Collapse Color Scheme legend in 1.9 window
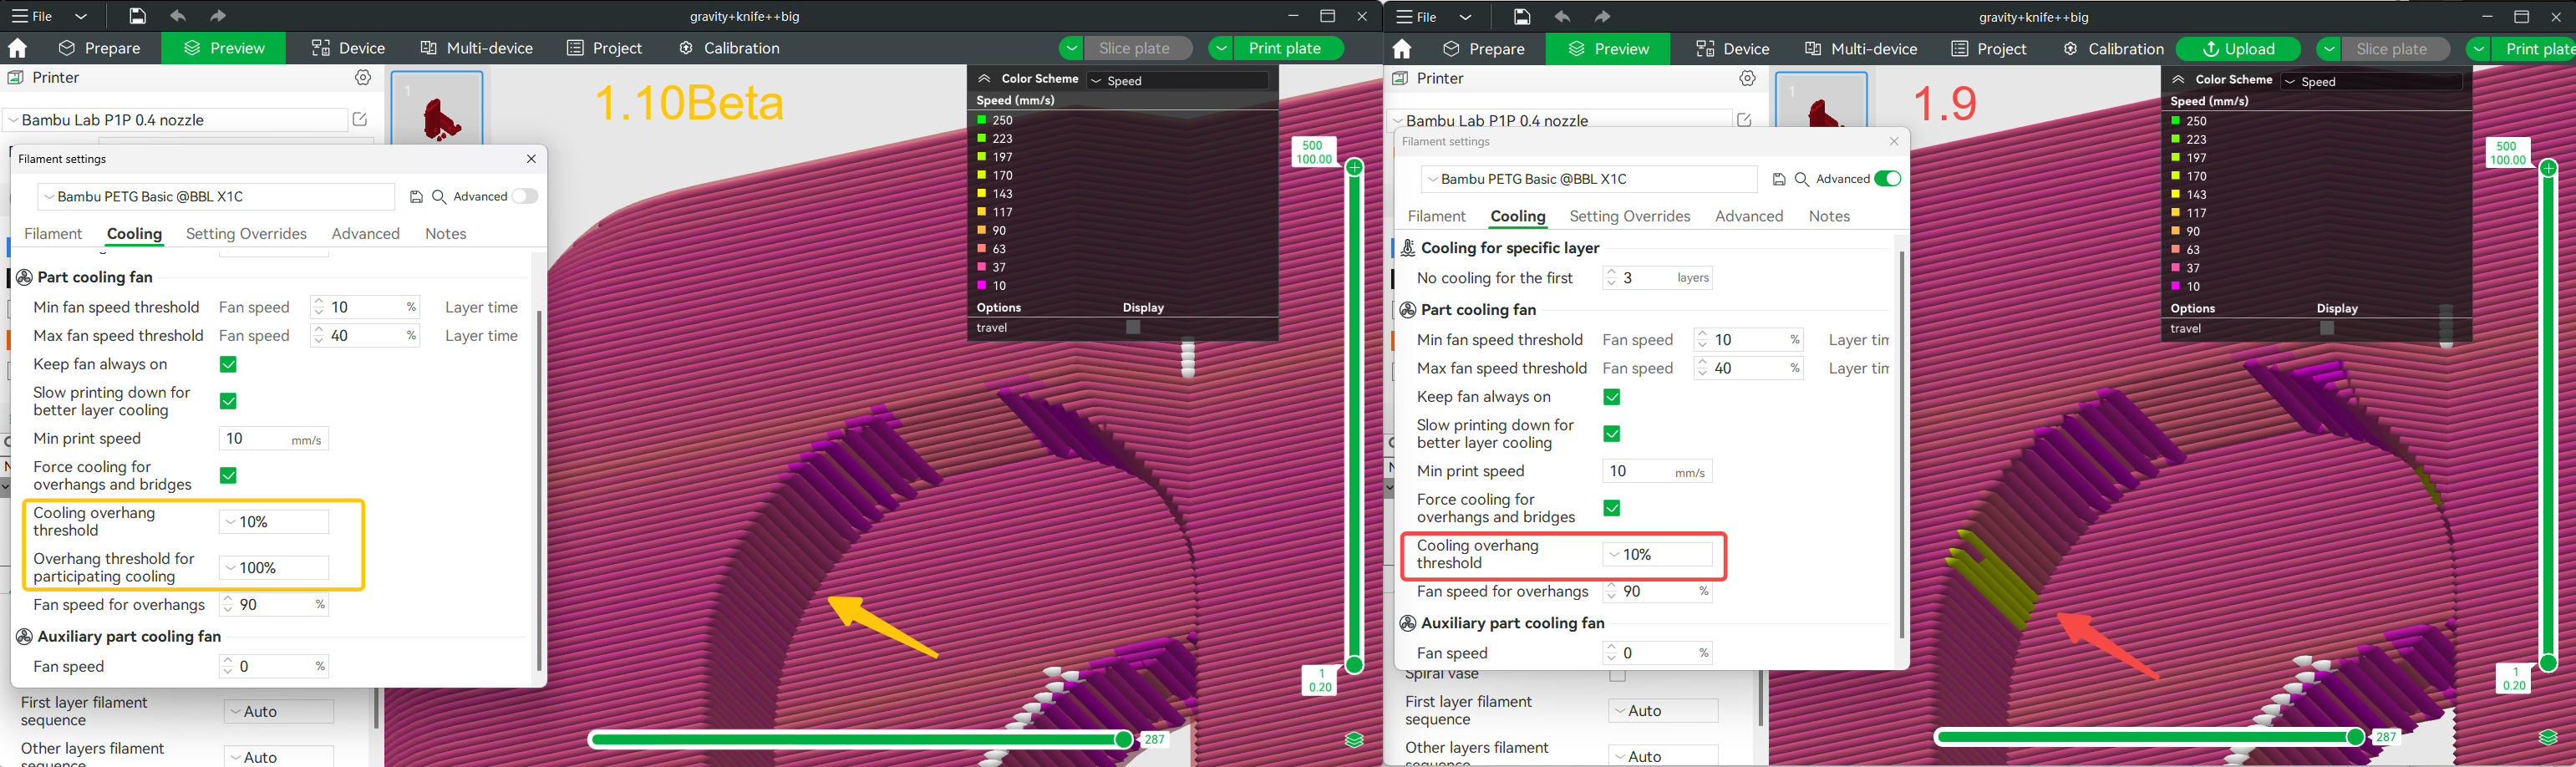 tap(2178, 79)
